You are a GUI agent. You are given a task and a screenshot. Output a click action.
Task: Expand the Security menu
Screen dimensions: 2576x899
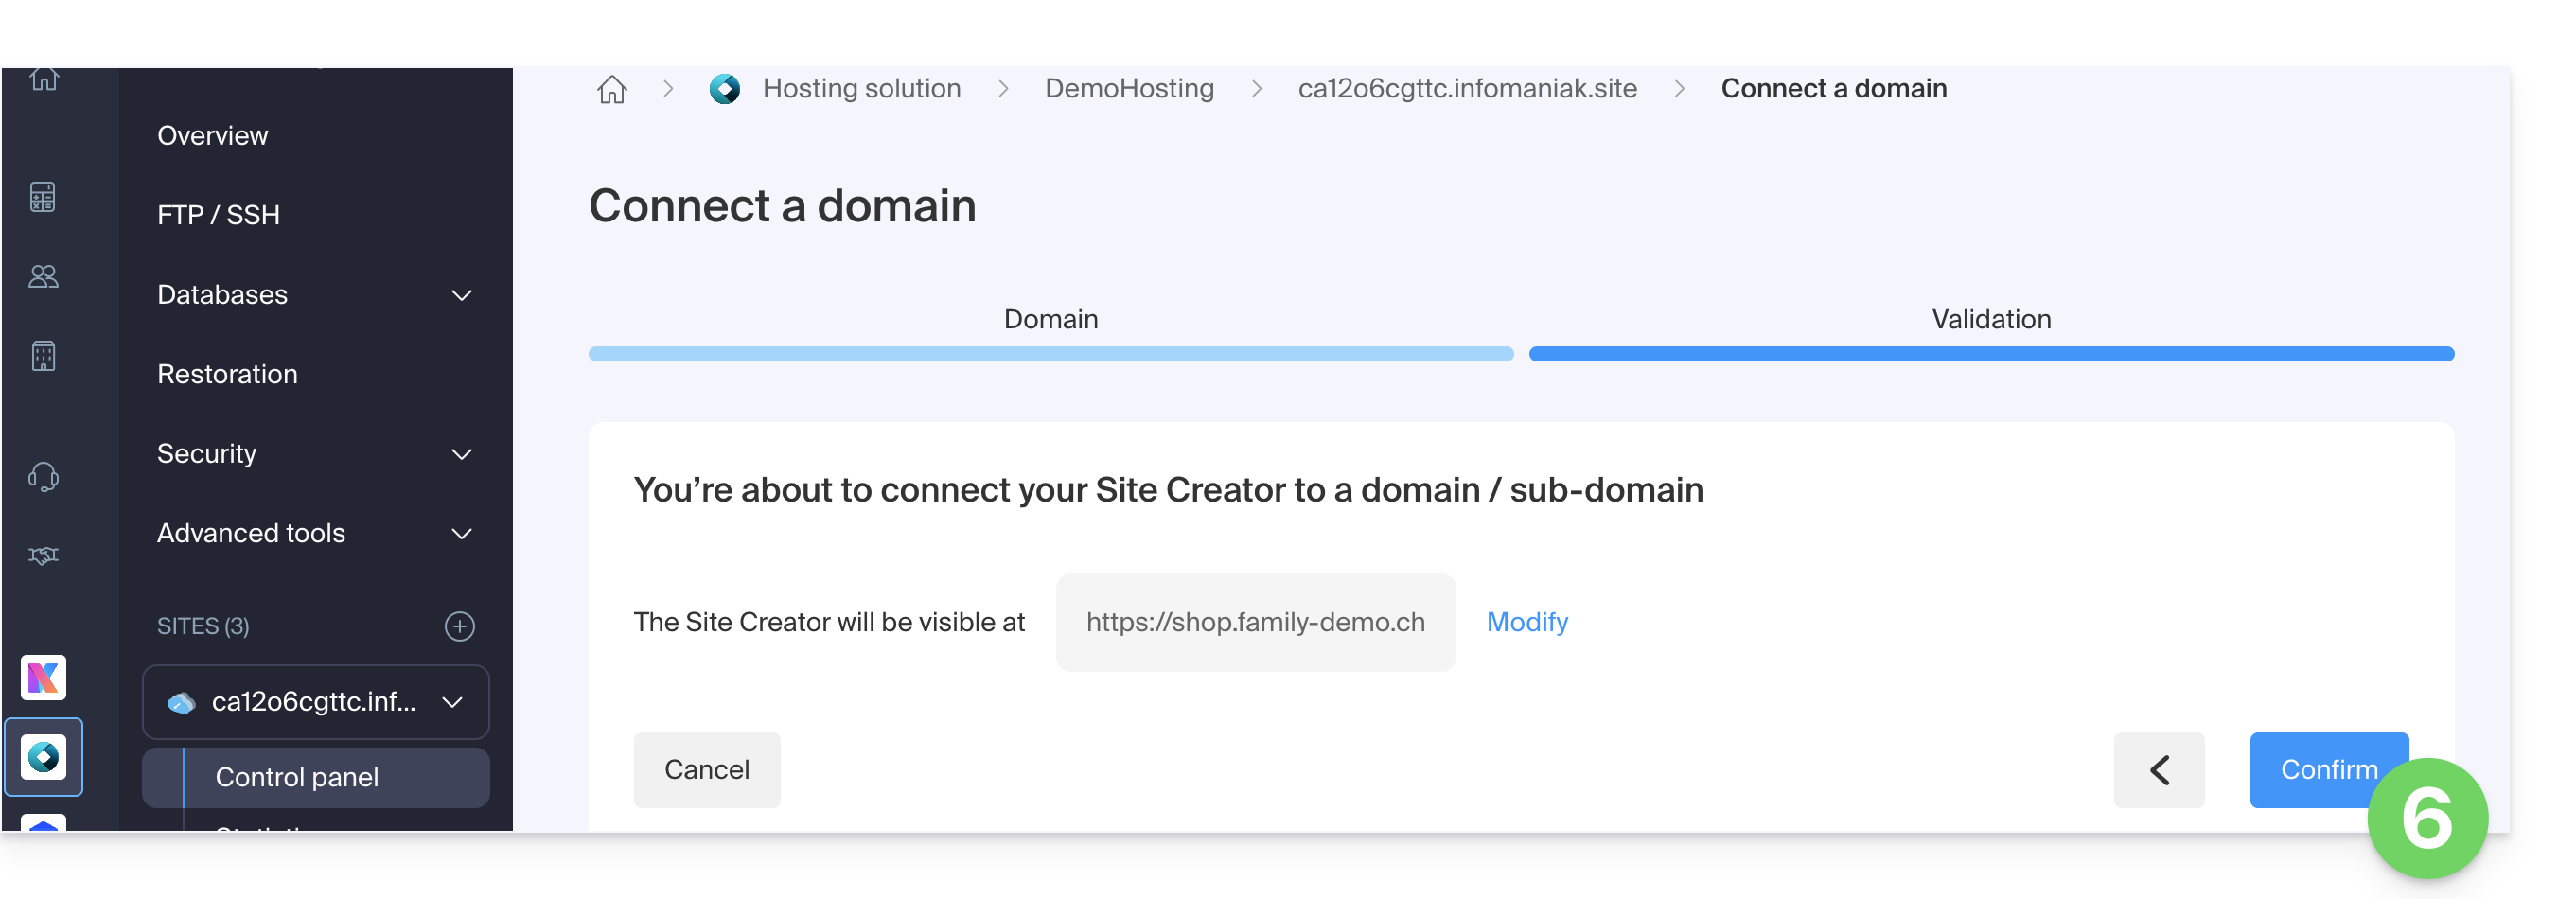(461, 454)
